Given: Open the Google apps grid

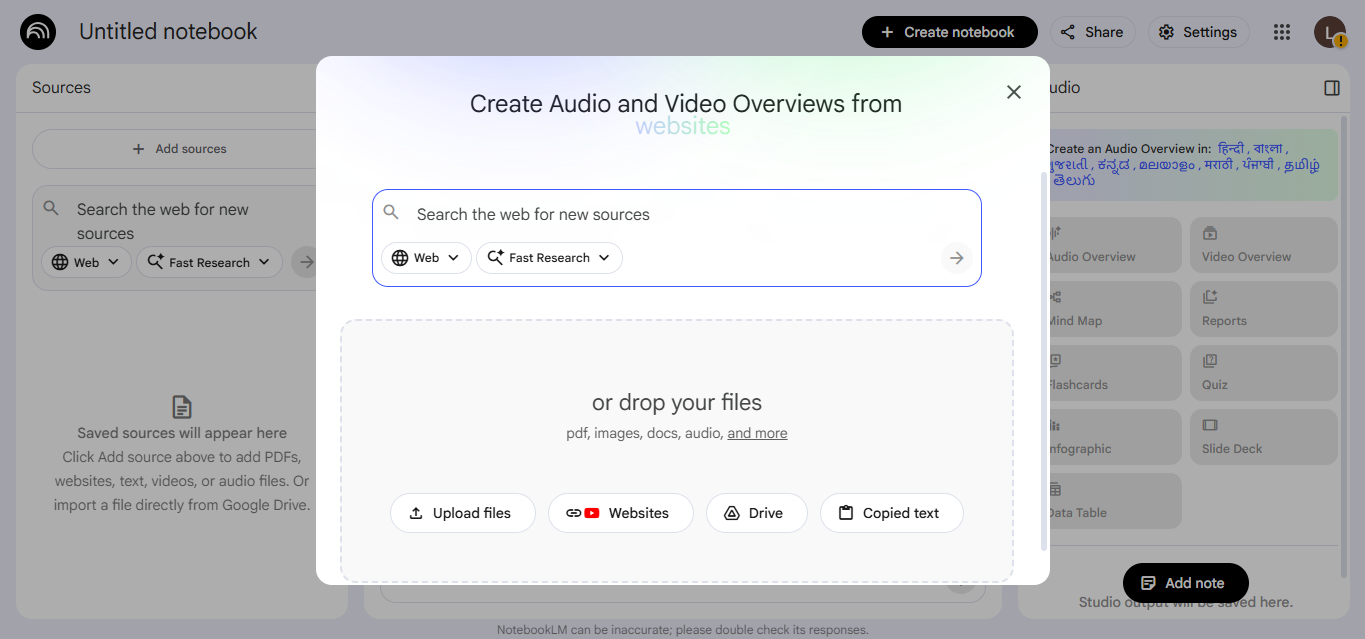Looking at the screenshot, I should pyautogui.click(x=1281, y=31).
